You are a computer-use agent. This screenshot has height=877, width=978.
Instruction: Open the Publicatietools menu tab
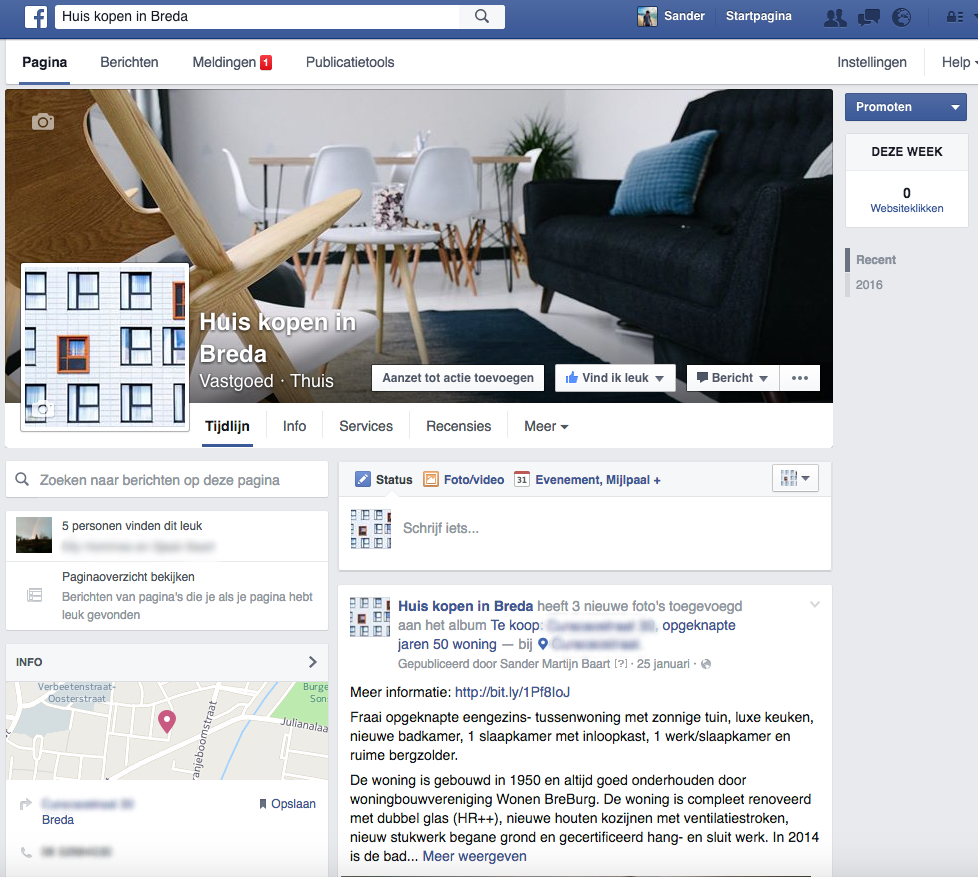coord(350,62)
